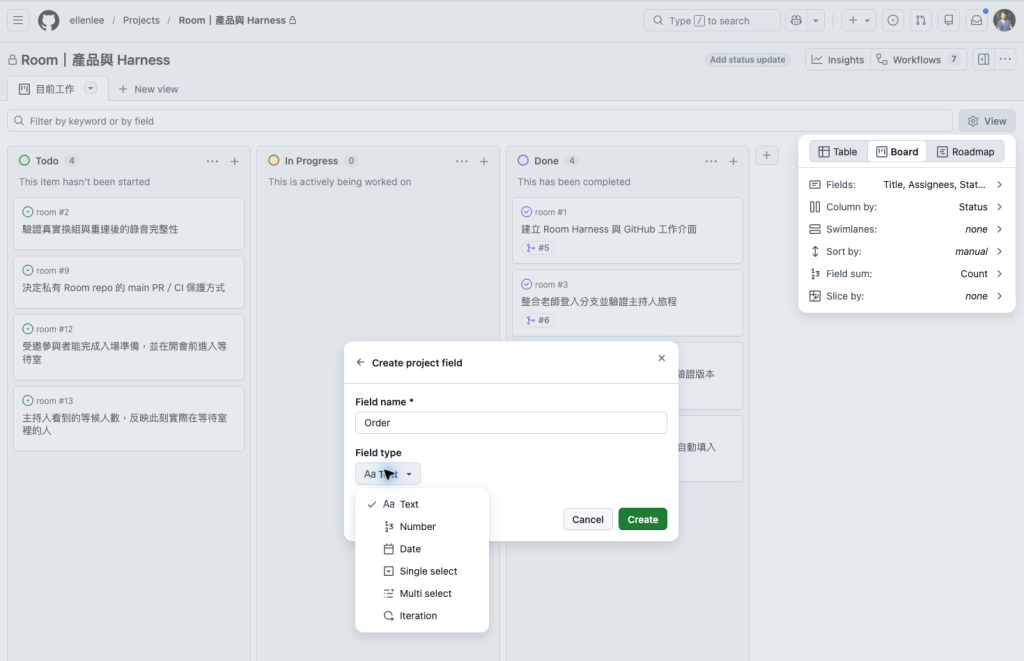Switch layout to Board
Viewport: 1024px width, 661px height.
[897, 152]
